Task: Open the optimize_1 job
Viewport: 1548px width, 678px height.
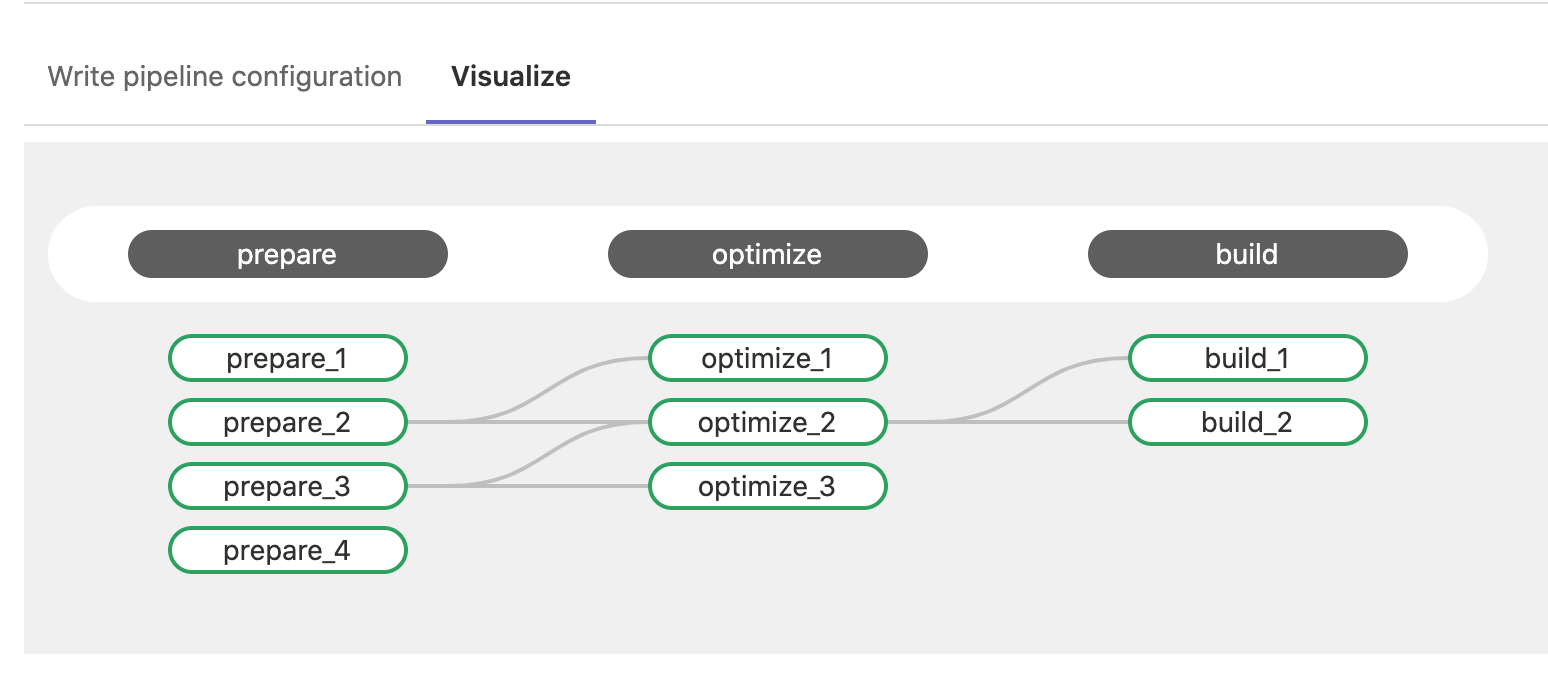Action: (x=767, y=358)
